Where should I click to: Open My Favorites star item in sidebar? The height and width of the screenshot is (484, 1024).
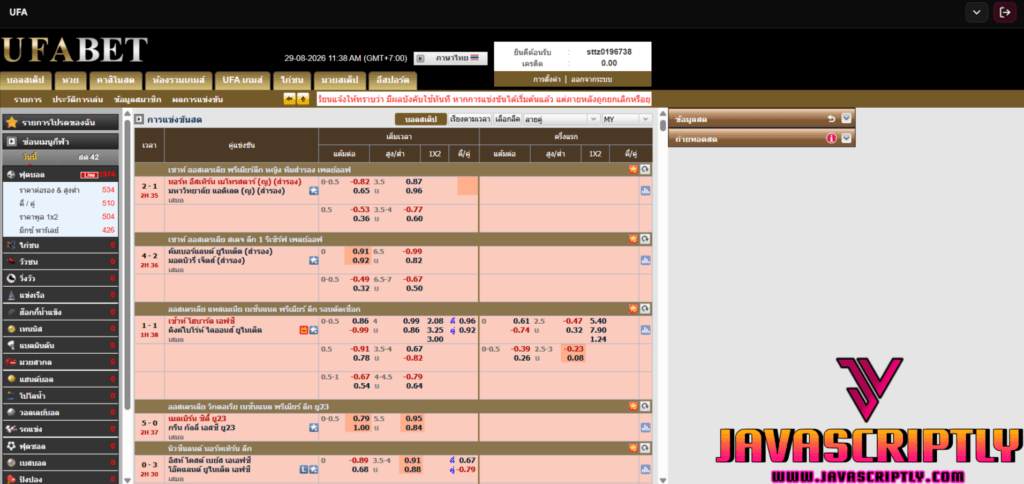[x=61, y=122]
